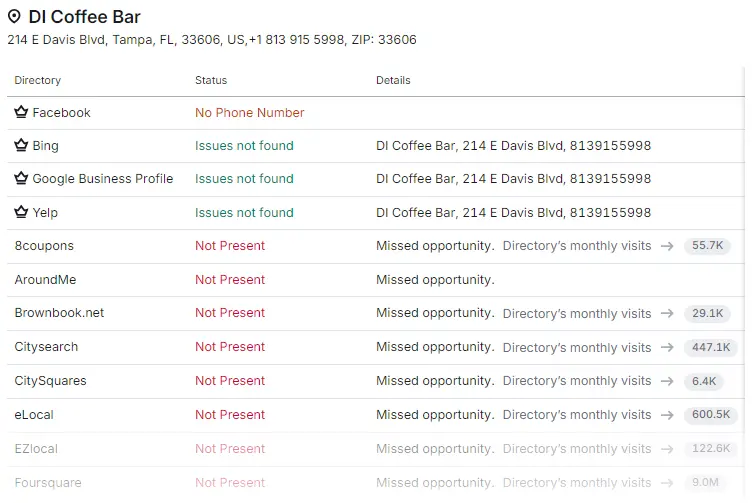Click the crown icon next to Bing

click(x=21, y=145)
